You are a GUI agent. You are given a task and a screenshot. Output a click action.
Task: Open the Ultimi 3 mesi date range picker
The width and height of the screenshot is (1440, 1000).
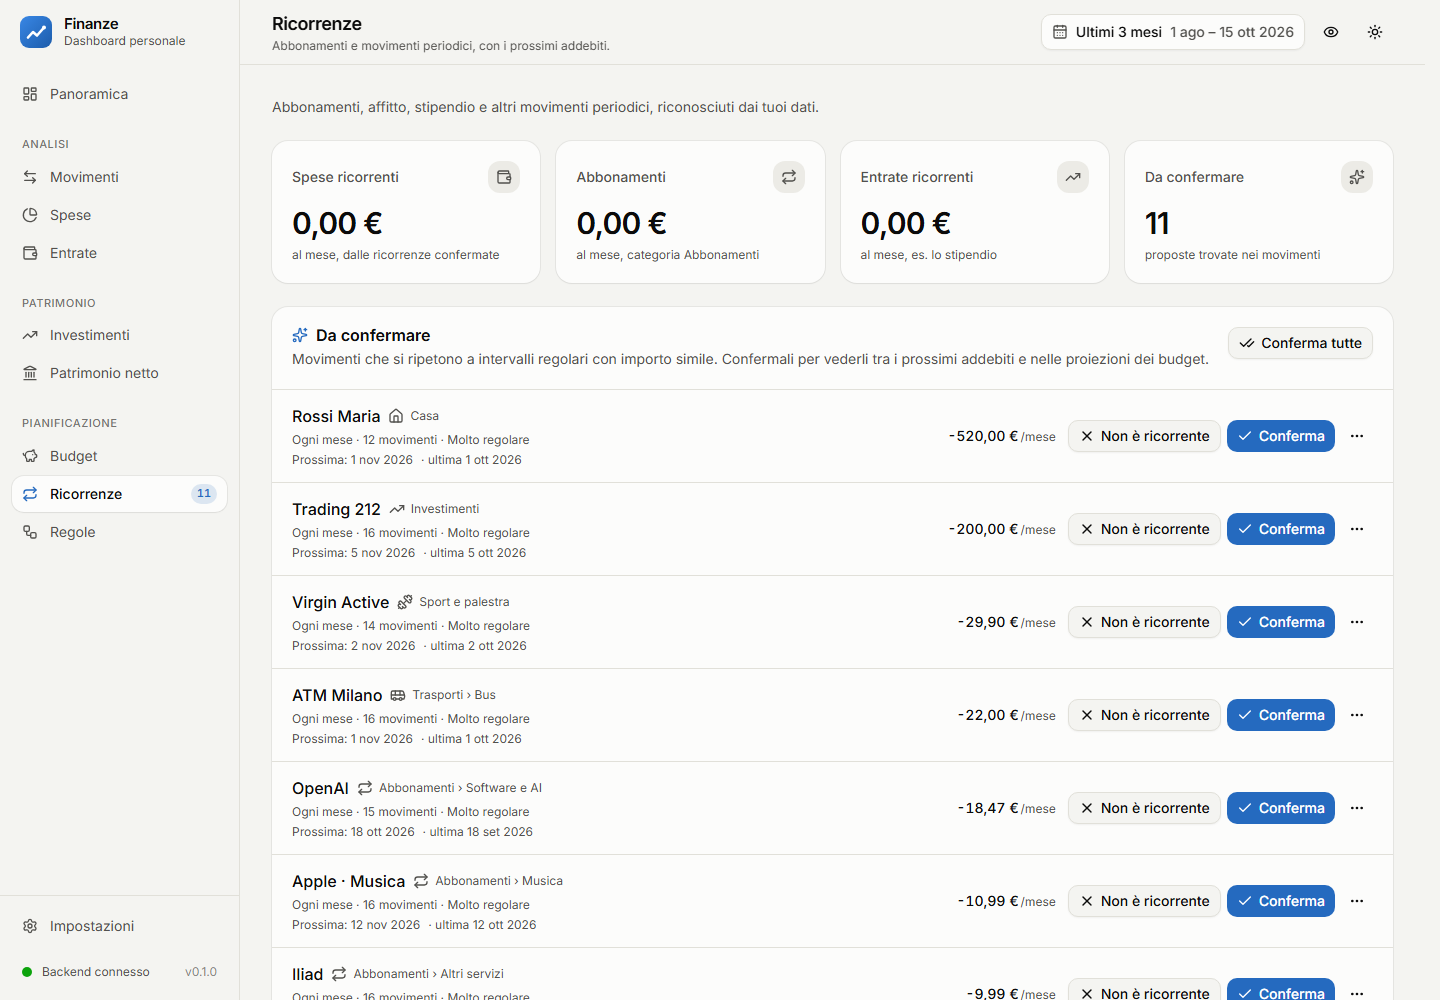click(1173, 32)
